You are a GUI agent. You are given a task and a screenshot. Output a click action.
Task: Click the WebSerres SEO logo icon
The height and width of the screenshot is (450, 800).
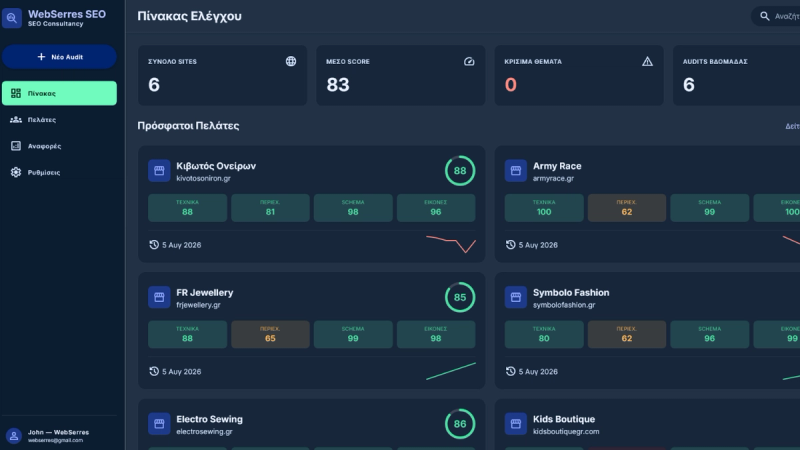(12, 18)
